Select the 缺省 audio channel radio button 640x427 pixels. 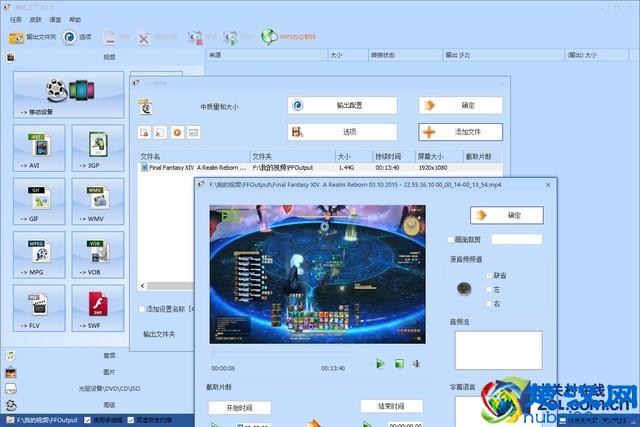(x=489, y=276)
